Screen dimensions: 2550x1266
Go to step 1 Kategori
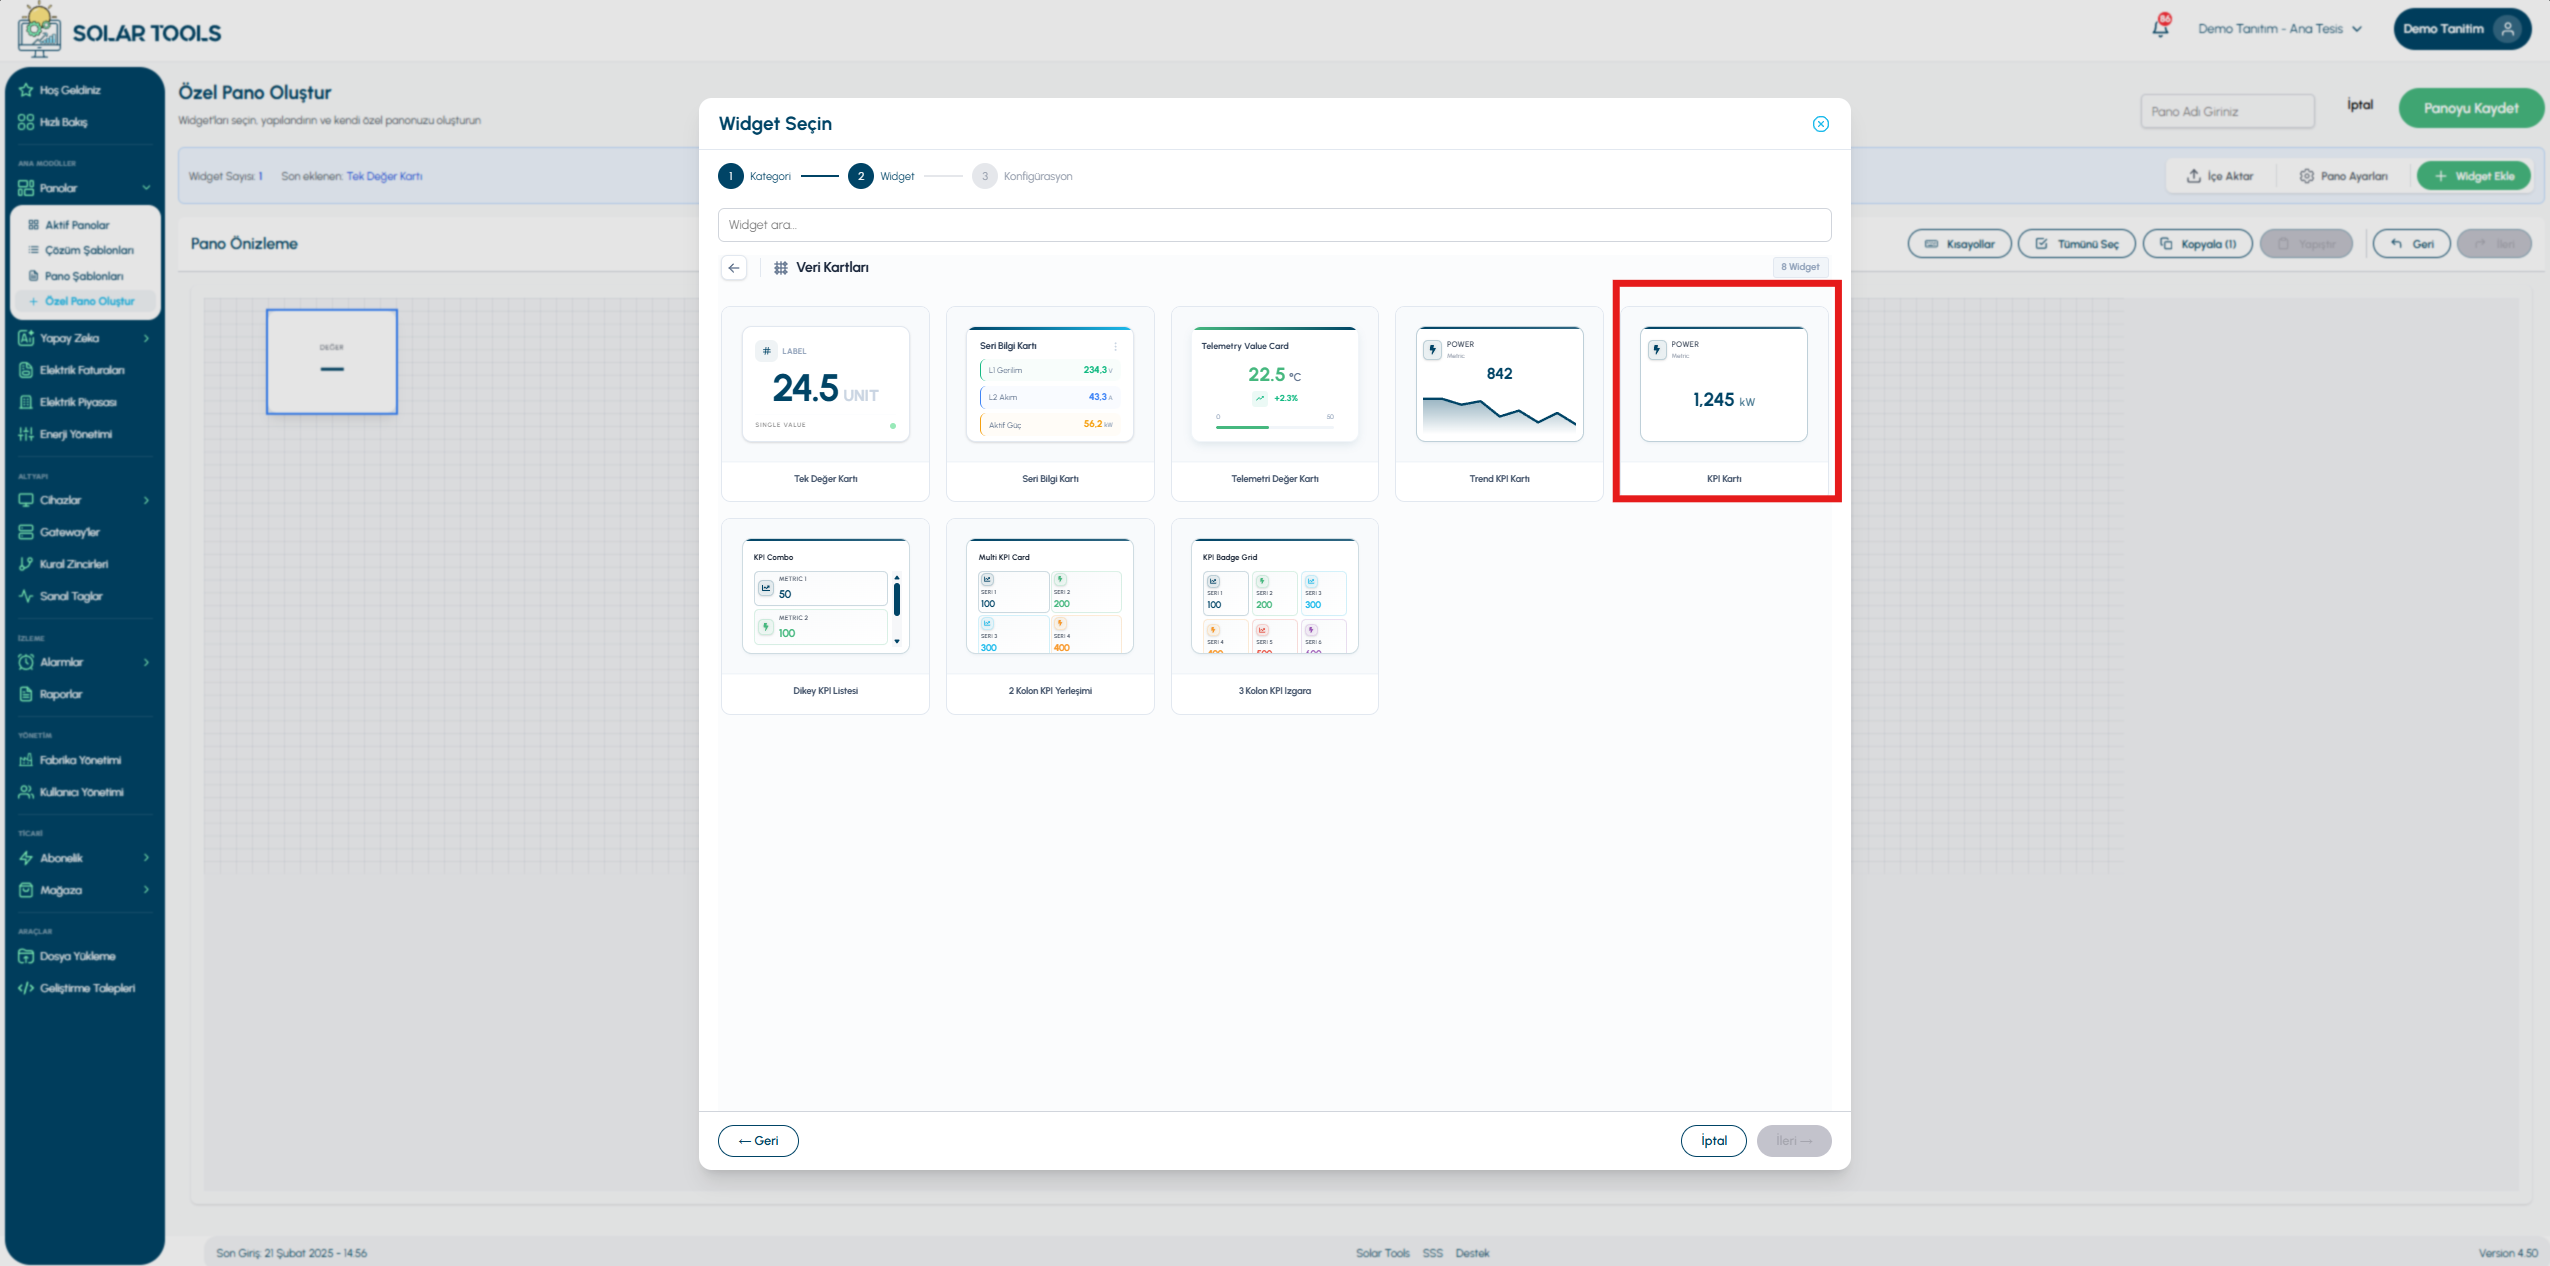pyautogui.click(x=754, y=176)
